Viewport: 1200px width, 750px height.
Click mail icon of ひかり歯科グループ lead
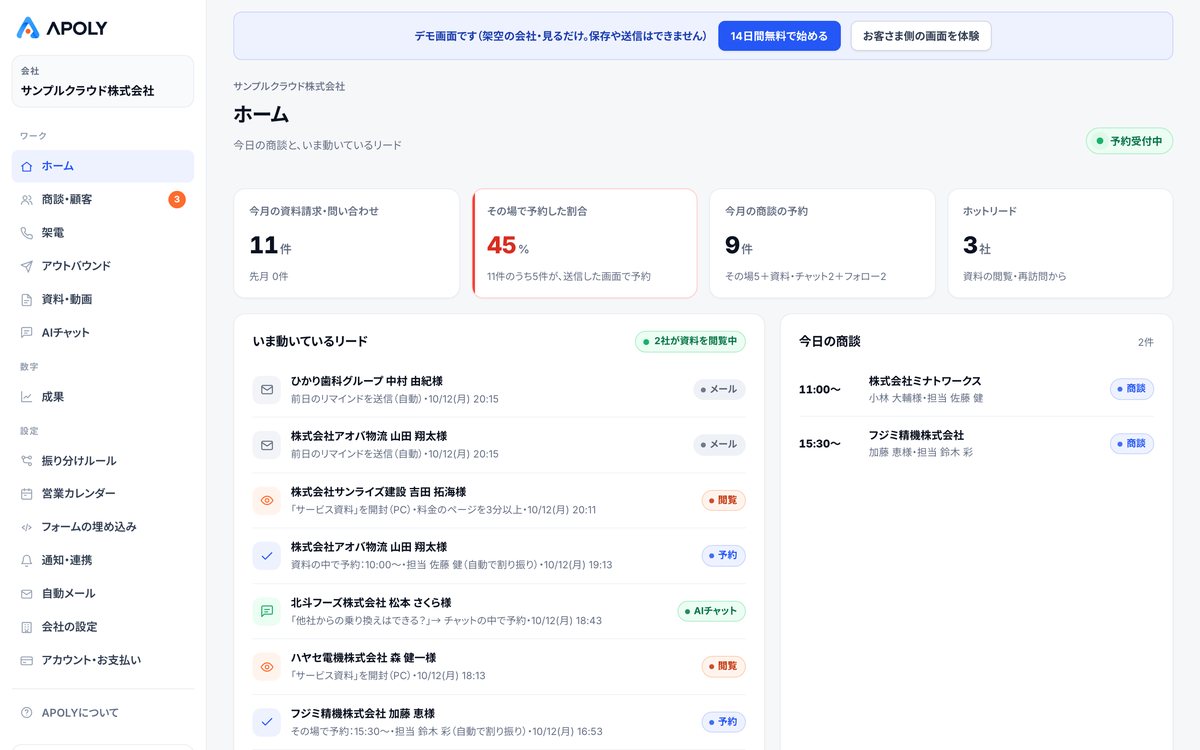[x=267, y=389]
